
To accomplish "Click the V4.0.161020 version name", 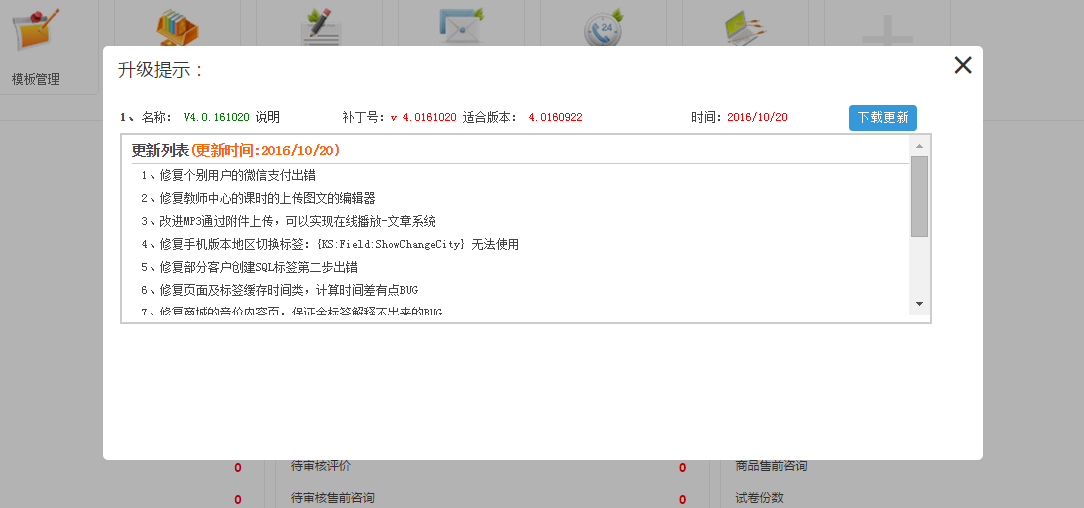I will tap(216, 118).
